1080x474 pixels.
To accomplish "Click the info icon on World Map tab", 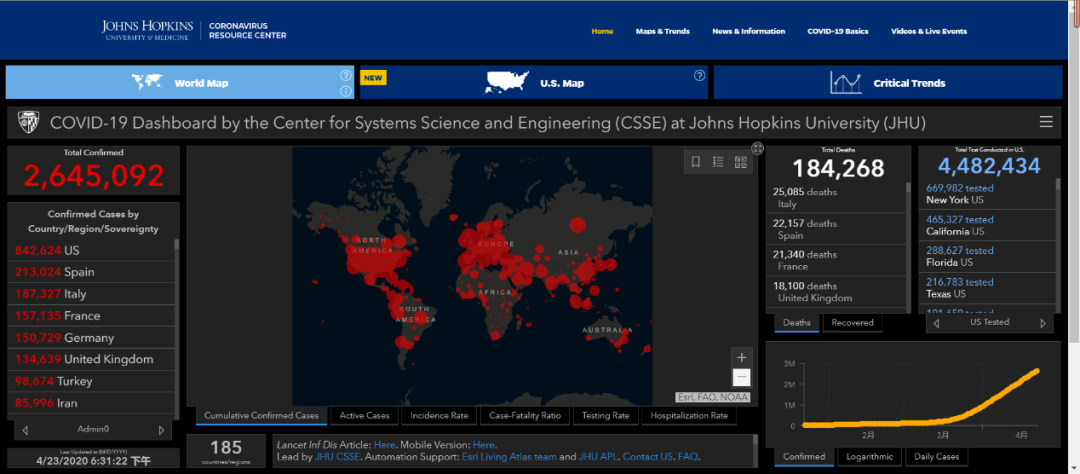I will pyautogui.click(x=346, y=91).
